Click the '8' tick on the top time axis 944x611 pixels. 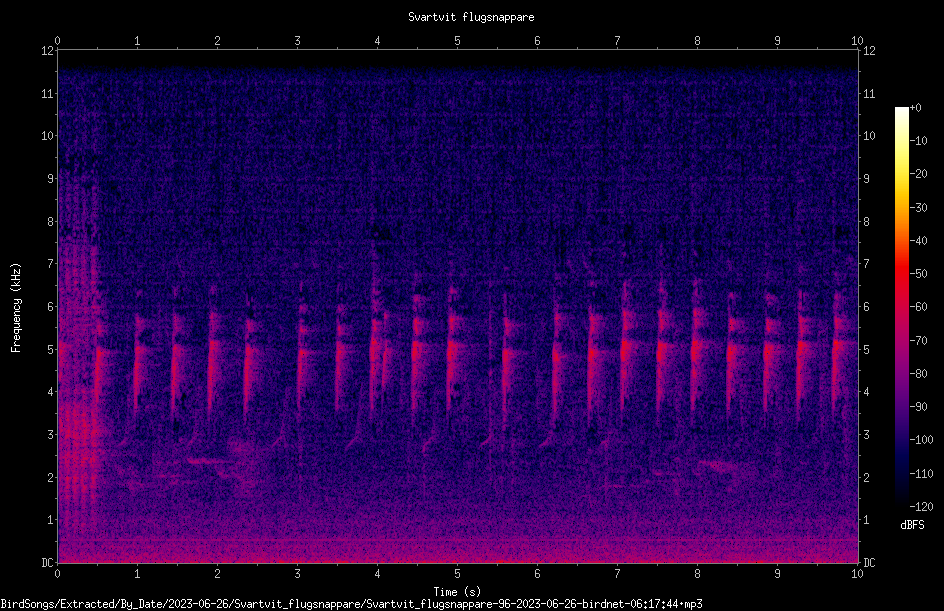click(697, 41)
